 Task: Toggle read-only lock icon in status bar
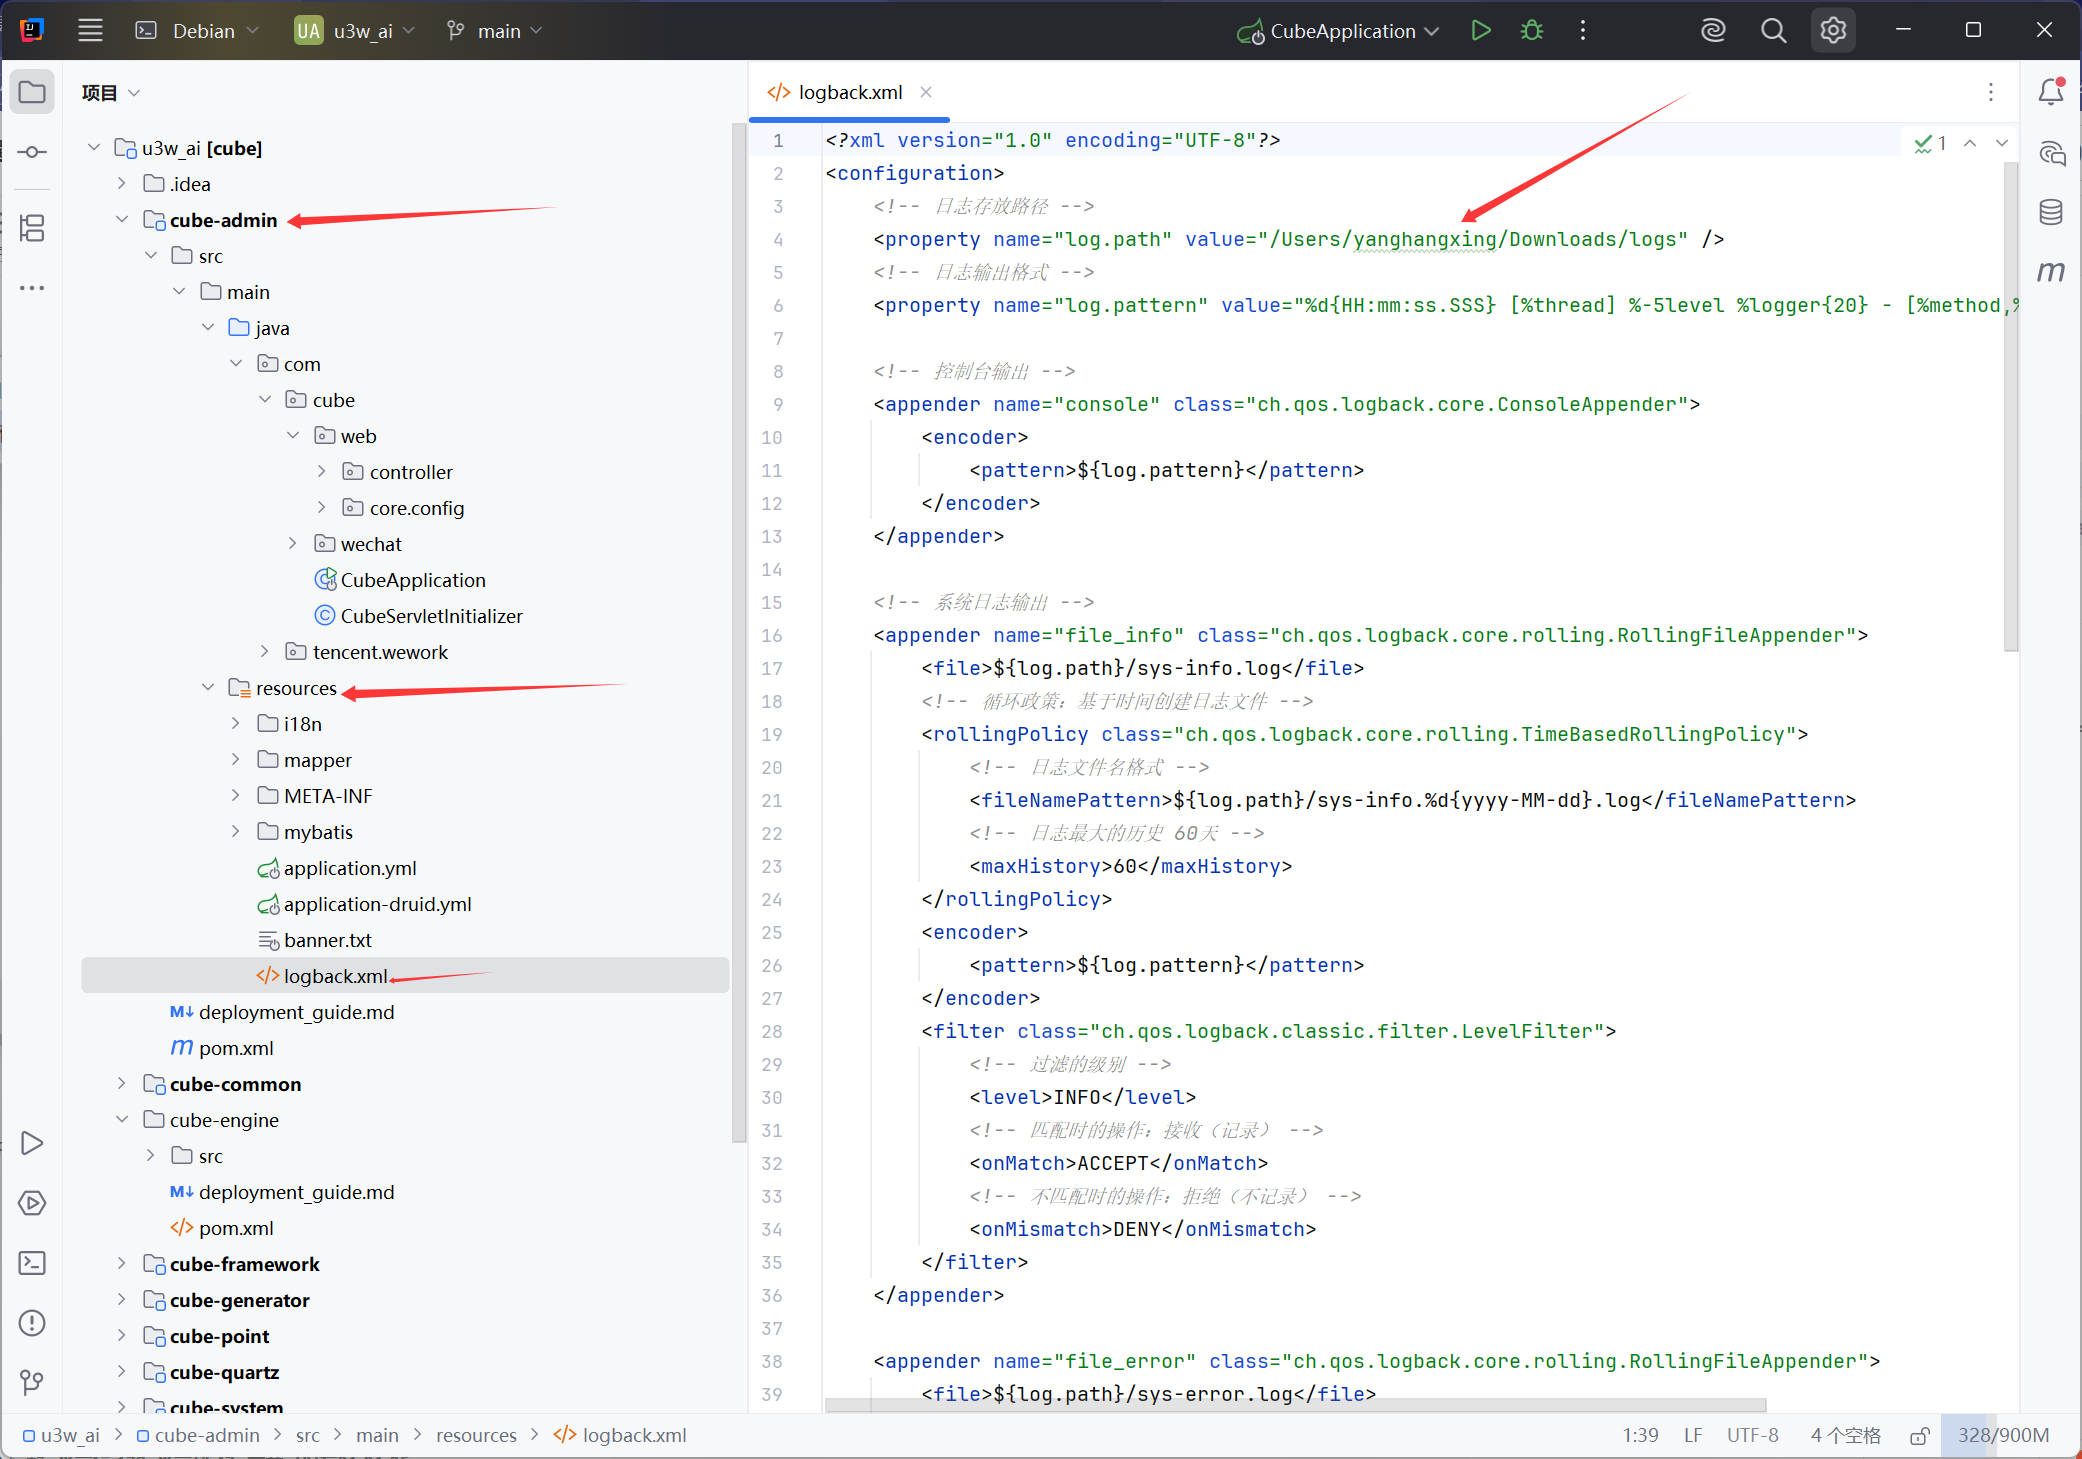[1919, 1436]
